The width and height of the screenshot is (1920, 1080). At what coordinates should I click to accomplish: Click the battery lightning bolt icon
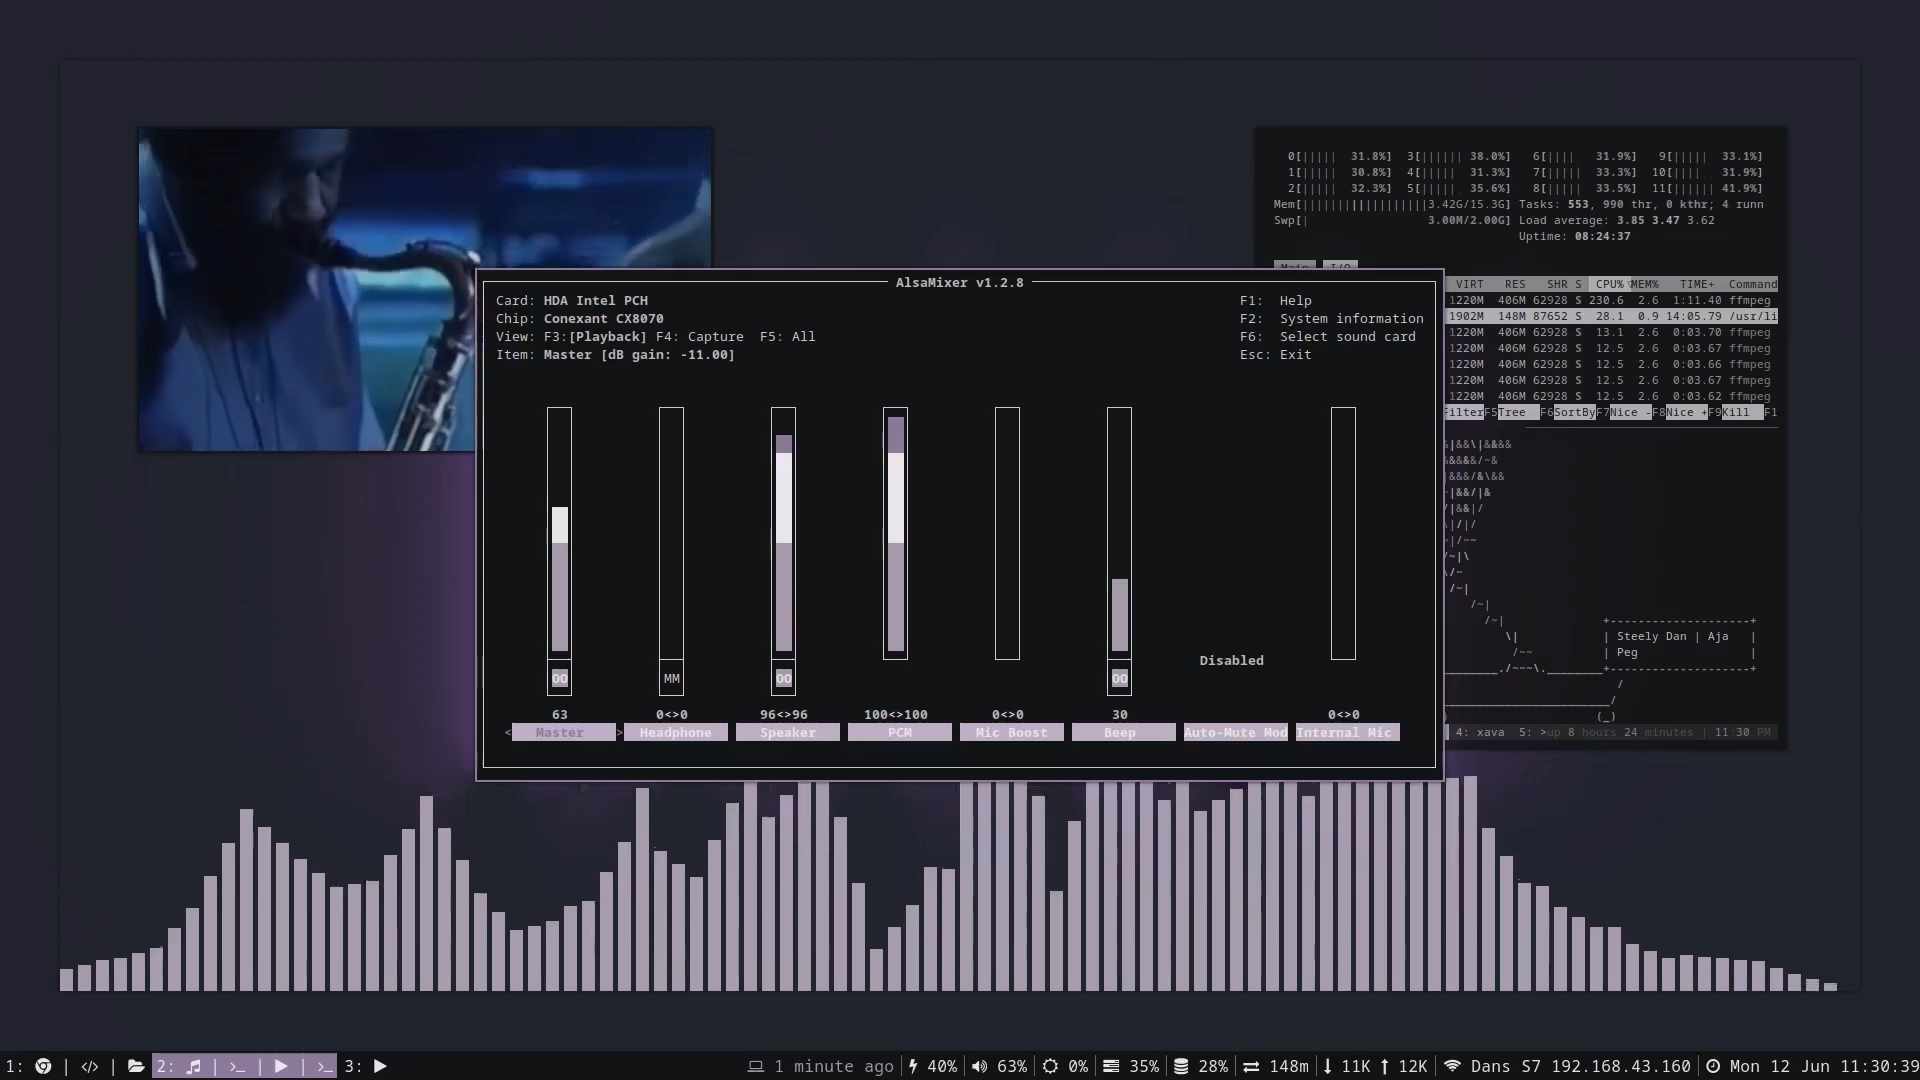pyautogui.click(x=913, y=1066)
